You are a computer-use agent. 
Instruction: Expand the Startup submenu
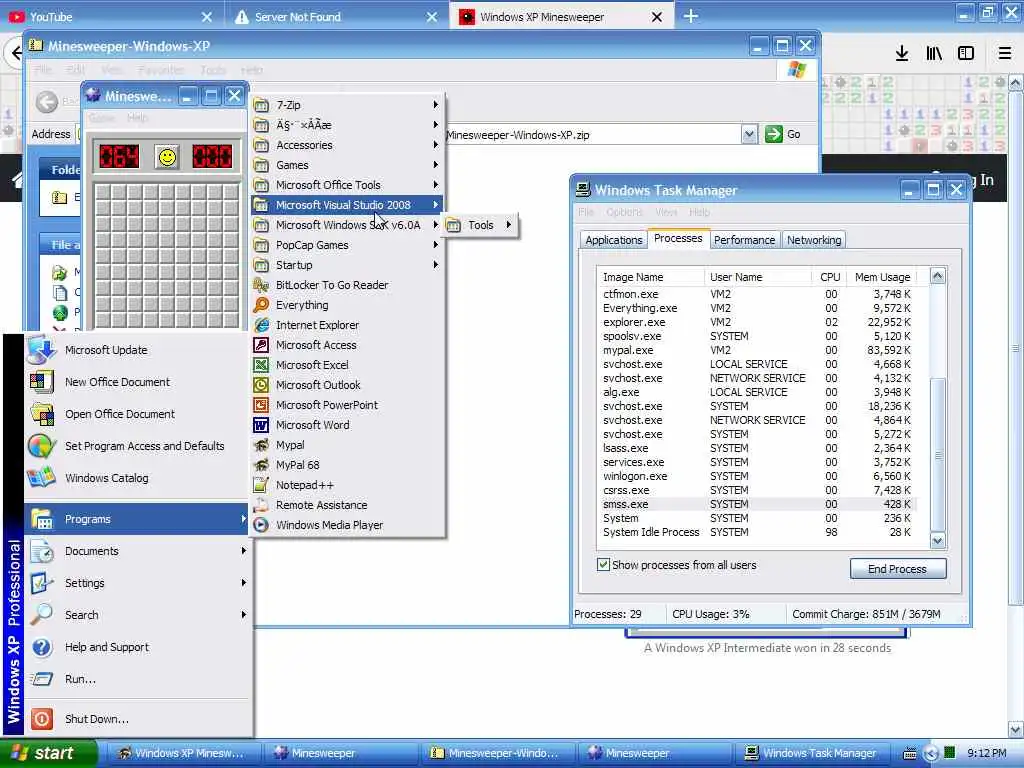click(x=348, y=265)
